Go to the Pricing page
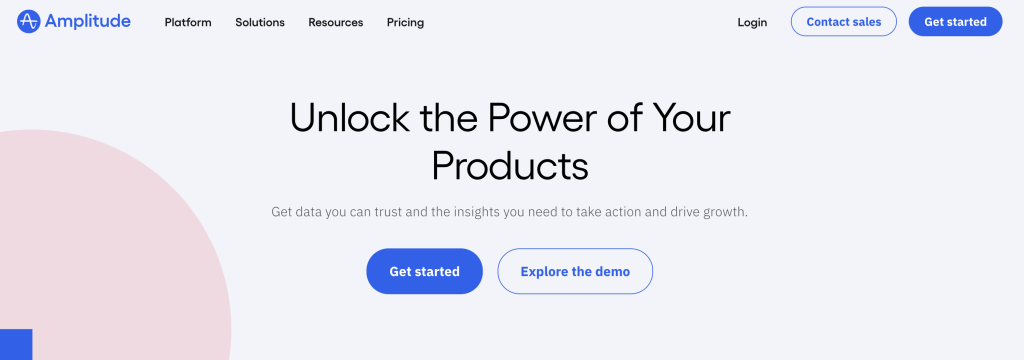The width and height of the screenshot is (1024, 360). point(405,22)
